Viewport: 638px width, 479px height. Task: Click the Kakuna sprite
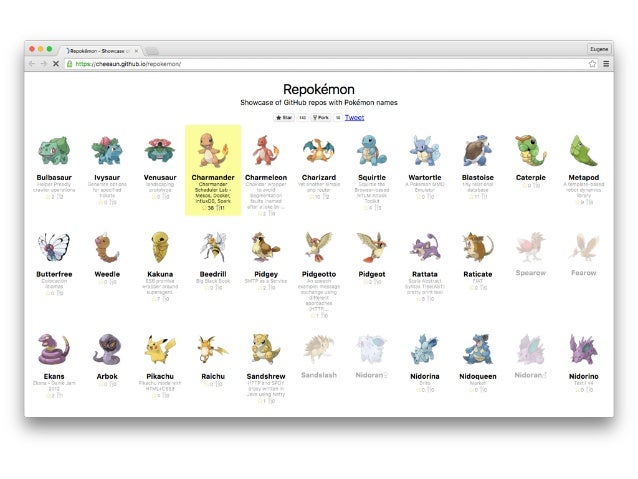160,247
